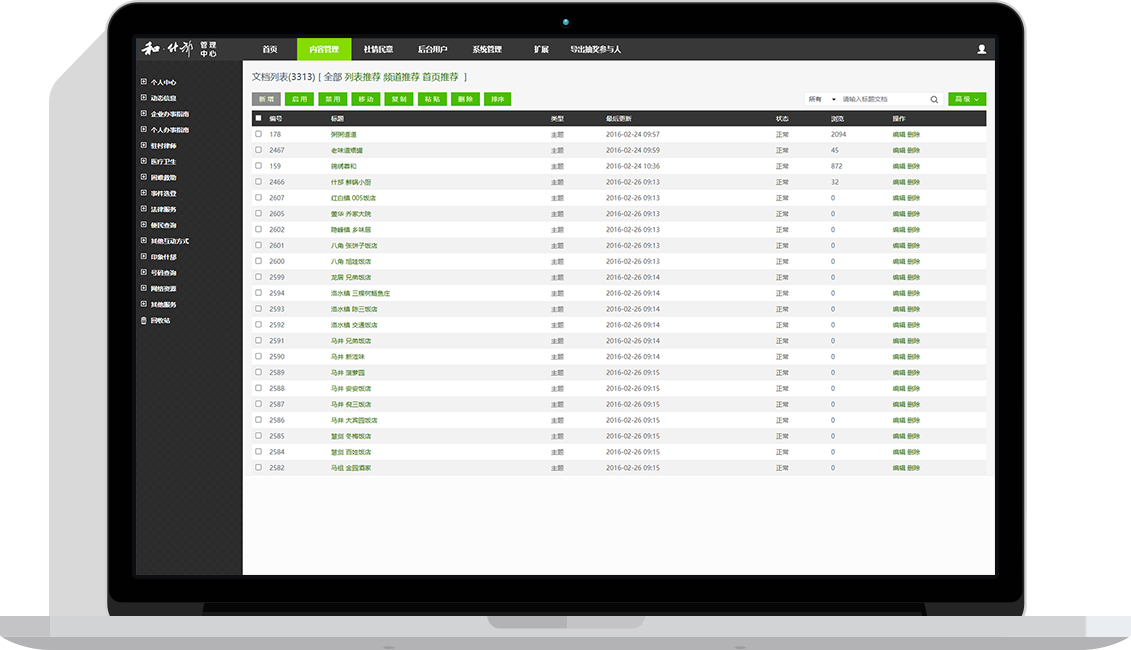
Task: Switch to the 系统管理 menu tab
Action: (487, 49)
